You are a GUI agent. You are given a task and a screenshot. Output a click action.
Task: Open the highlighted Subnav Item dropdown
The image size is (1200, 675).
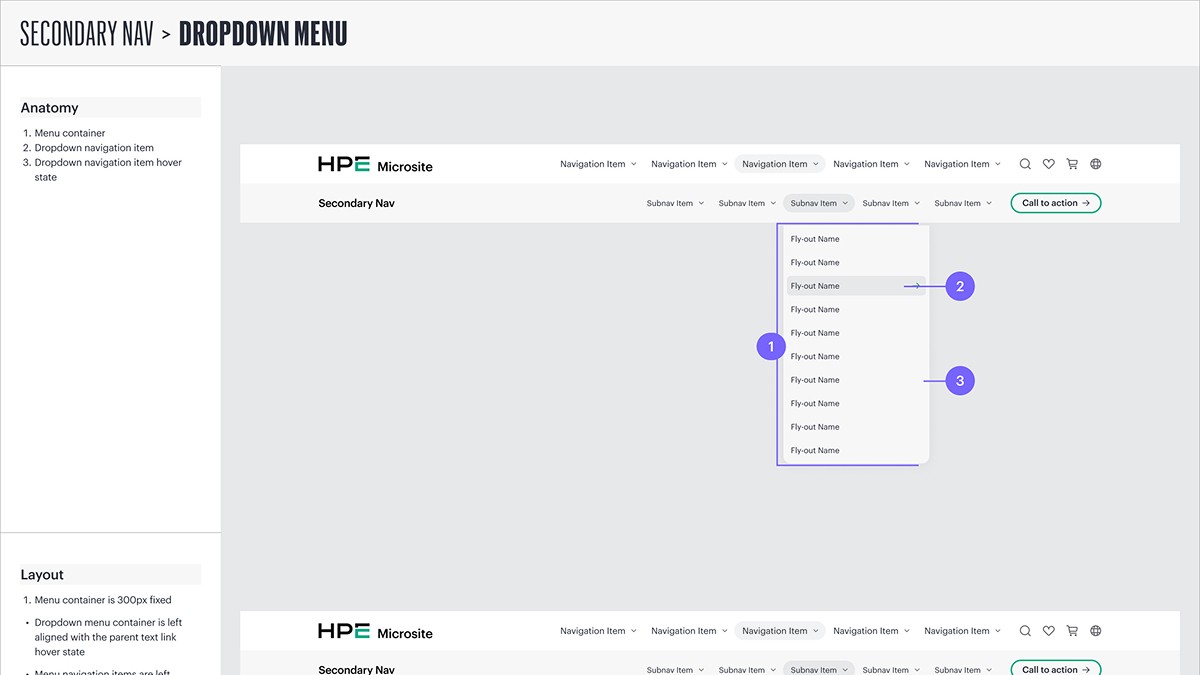818,202
